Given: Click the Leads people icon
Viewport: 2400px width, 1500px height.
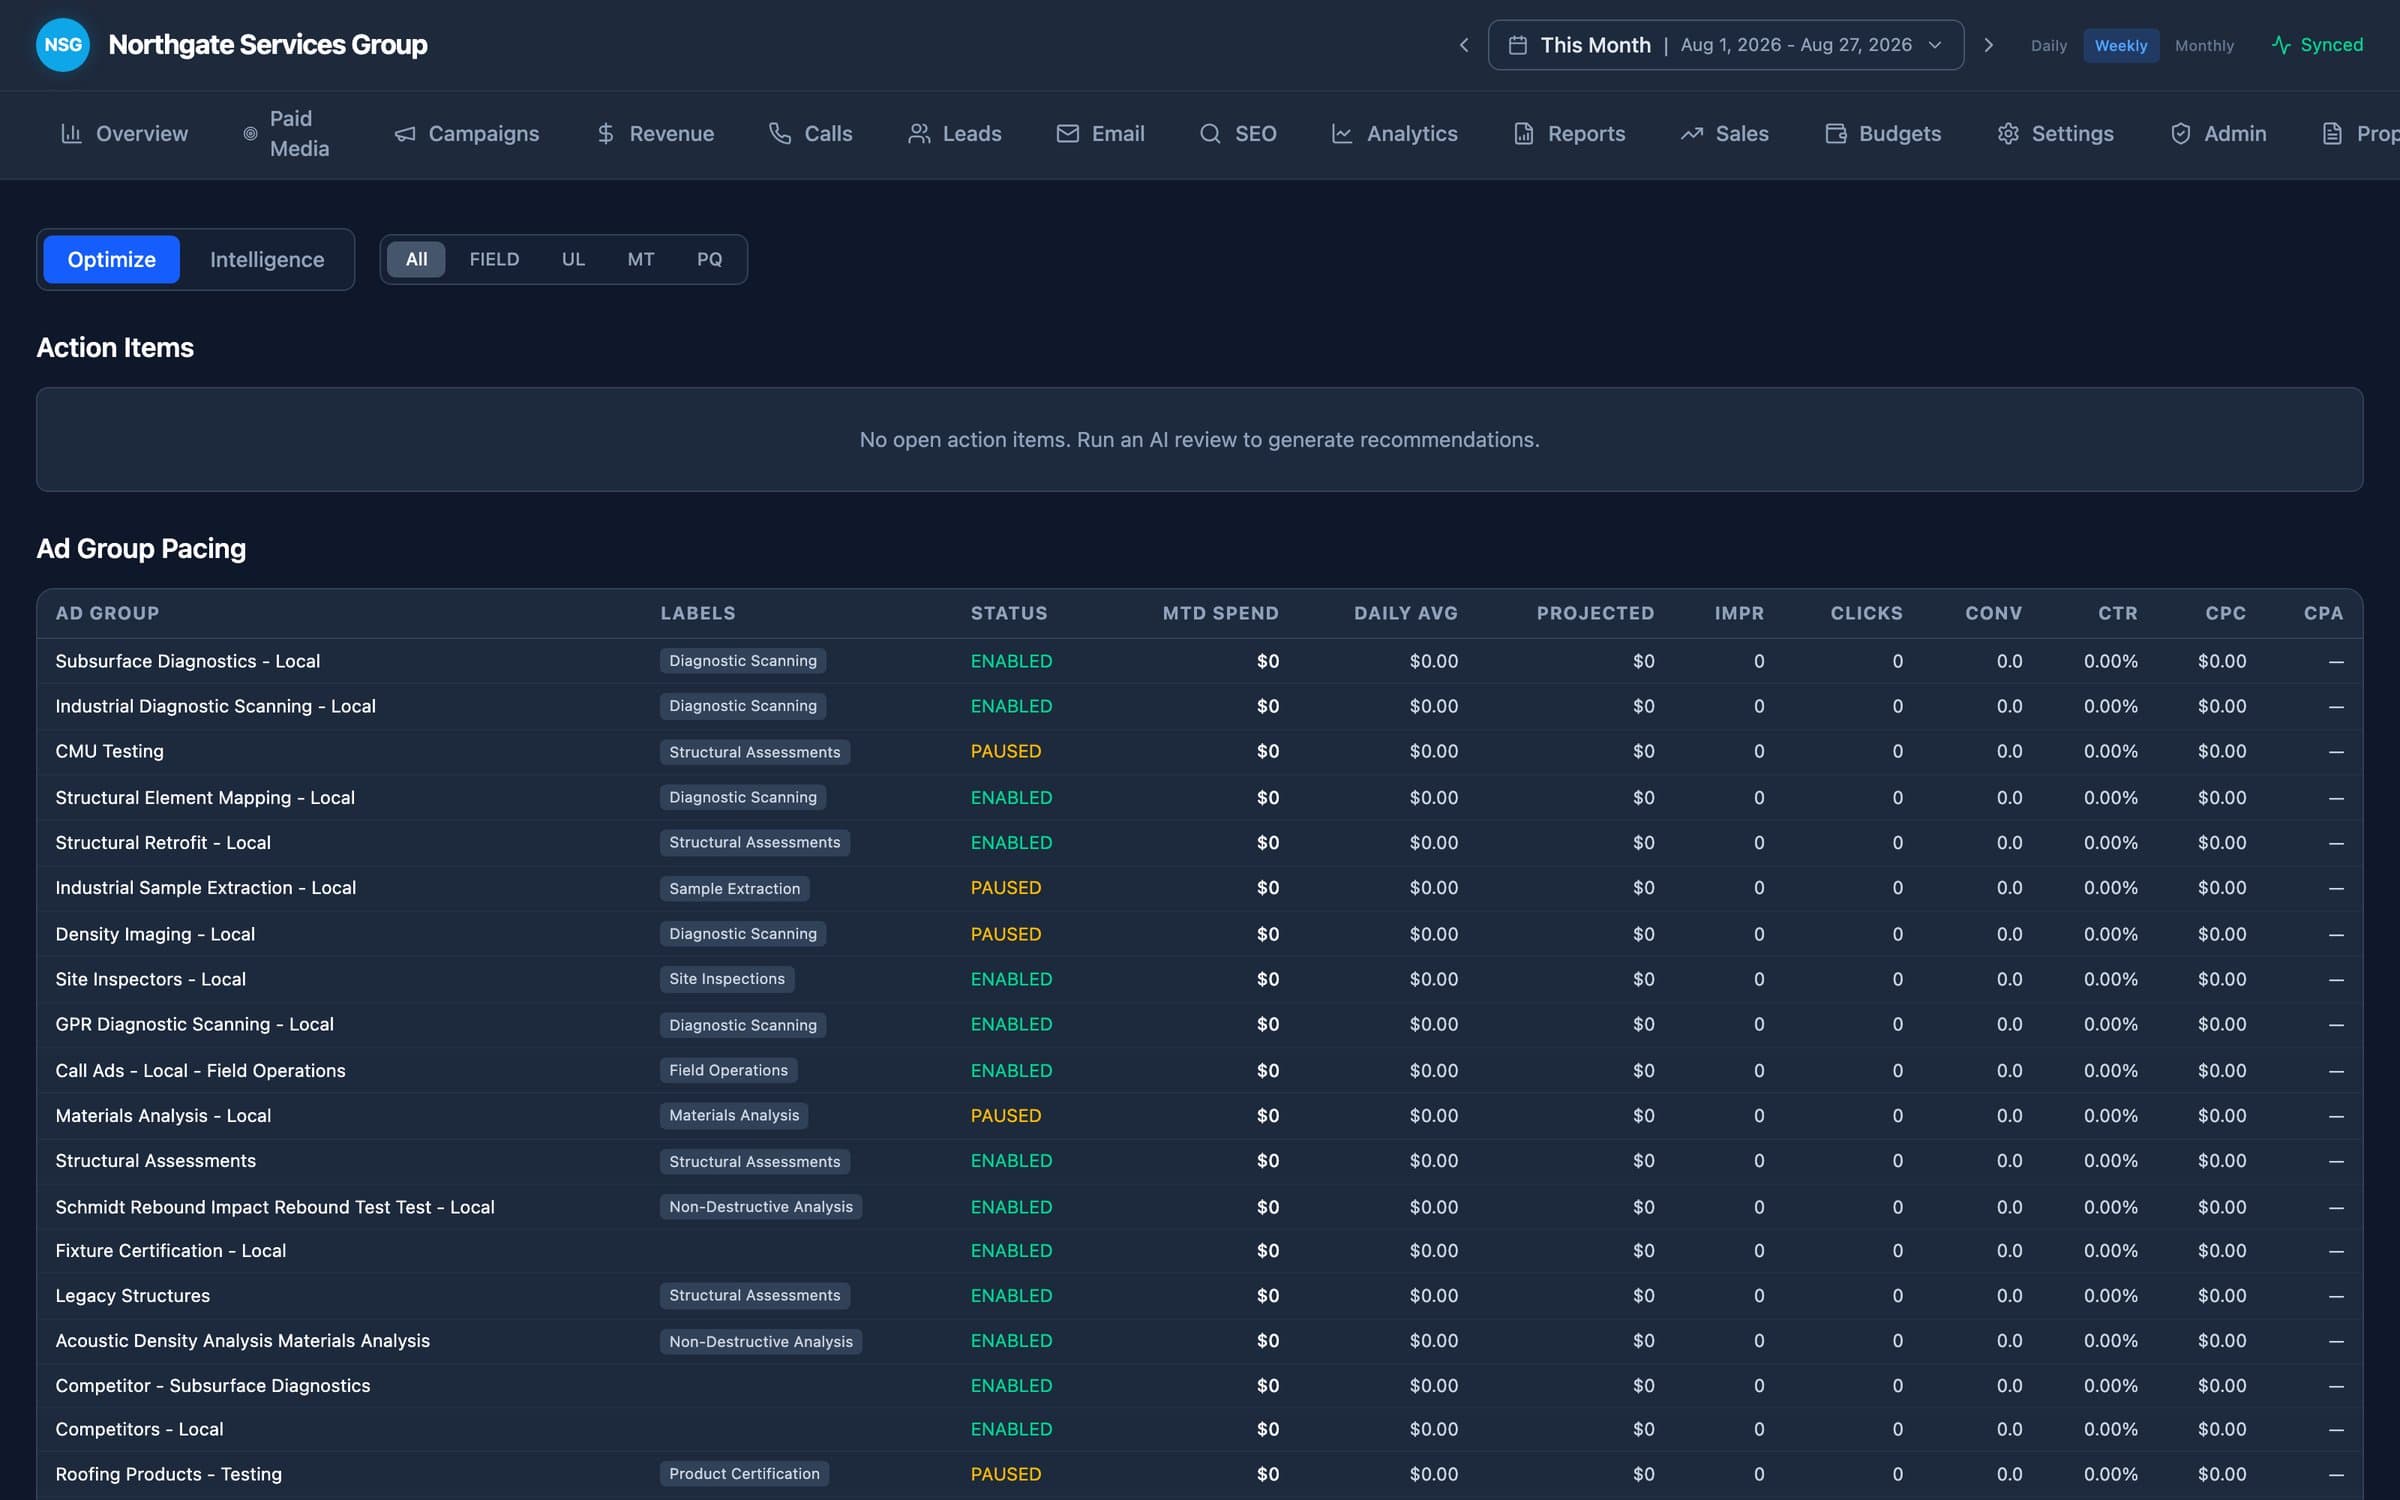Looking at the screenshot, I should coord(918,133).
